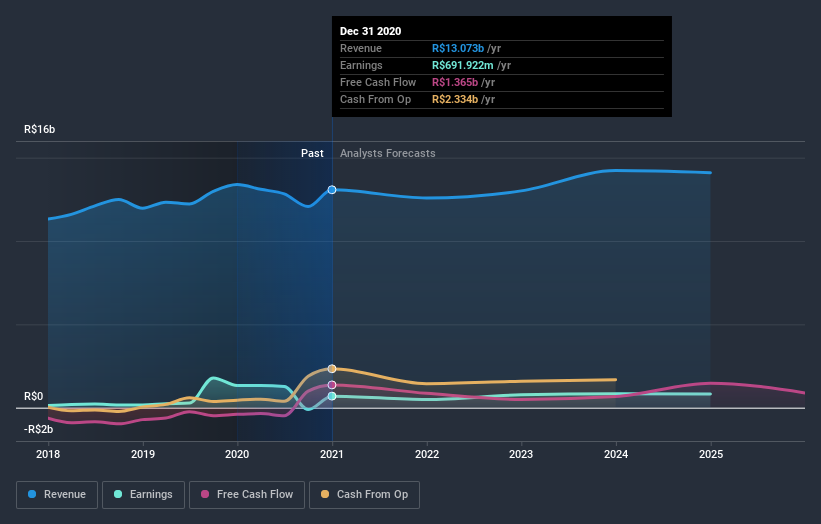Toggle the Cash From Op legend button
This screenshot has width=821, height=524.
(364, 495)
